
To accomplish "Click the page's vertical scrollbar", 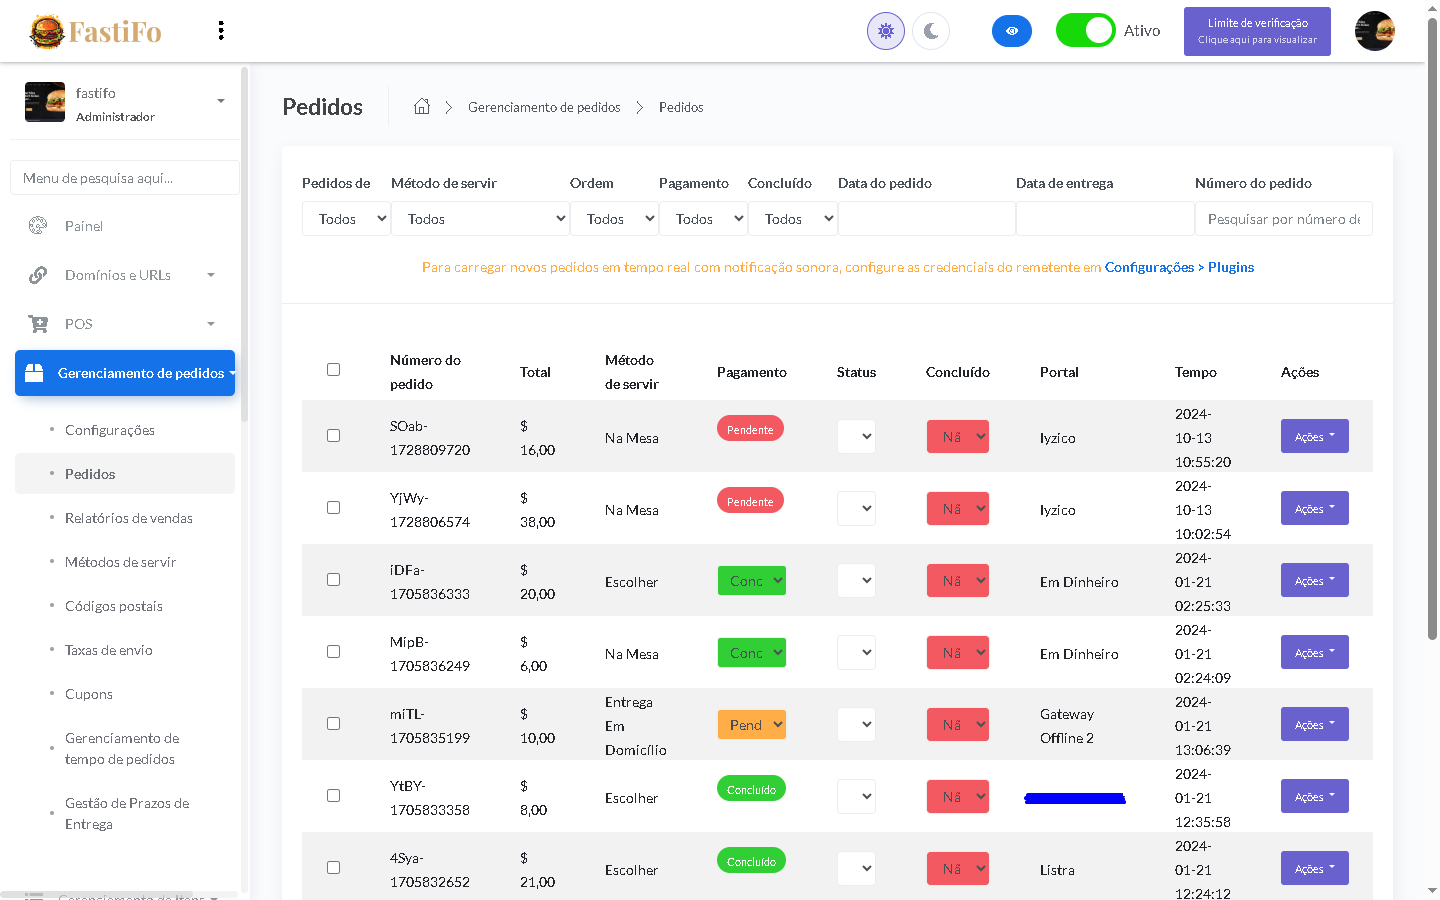I will (x=1432, y=330).
